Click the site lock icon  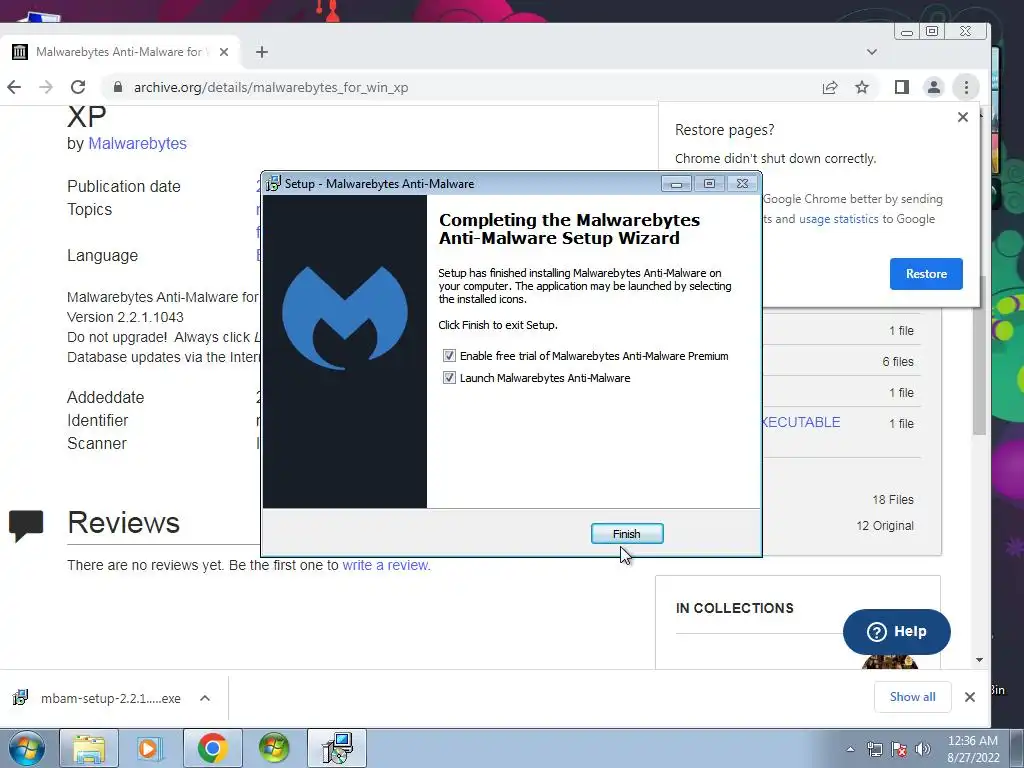118,87
